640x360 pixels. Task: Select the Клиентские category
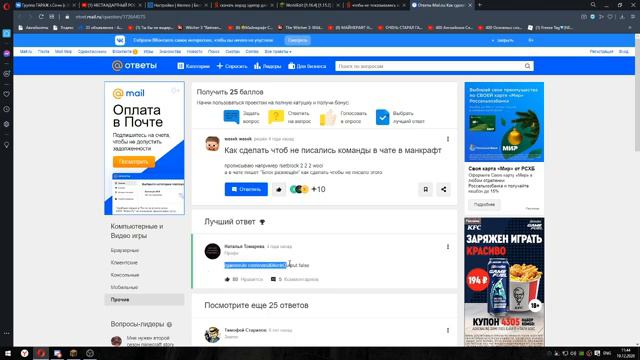pyautogui.click(x=124, y=262)
